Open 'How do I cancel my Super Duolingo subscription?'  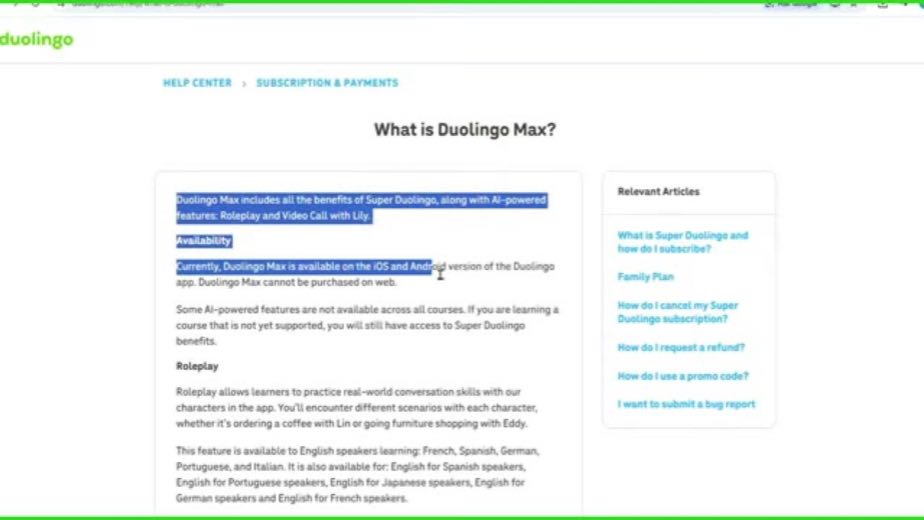point(677,312)
